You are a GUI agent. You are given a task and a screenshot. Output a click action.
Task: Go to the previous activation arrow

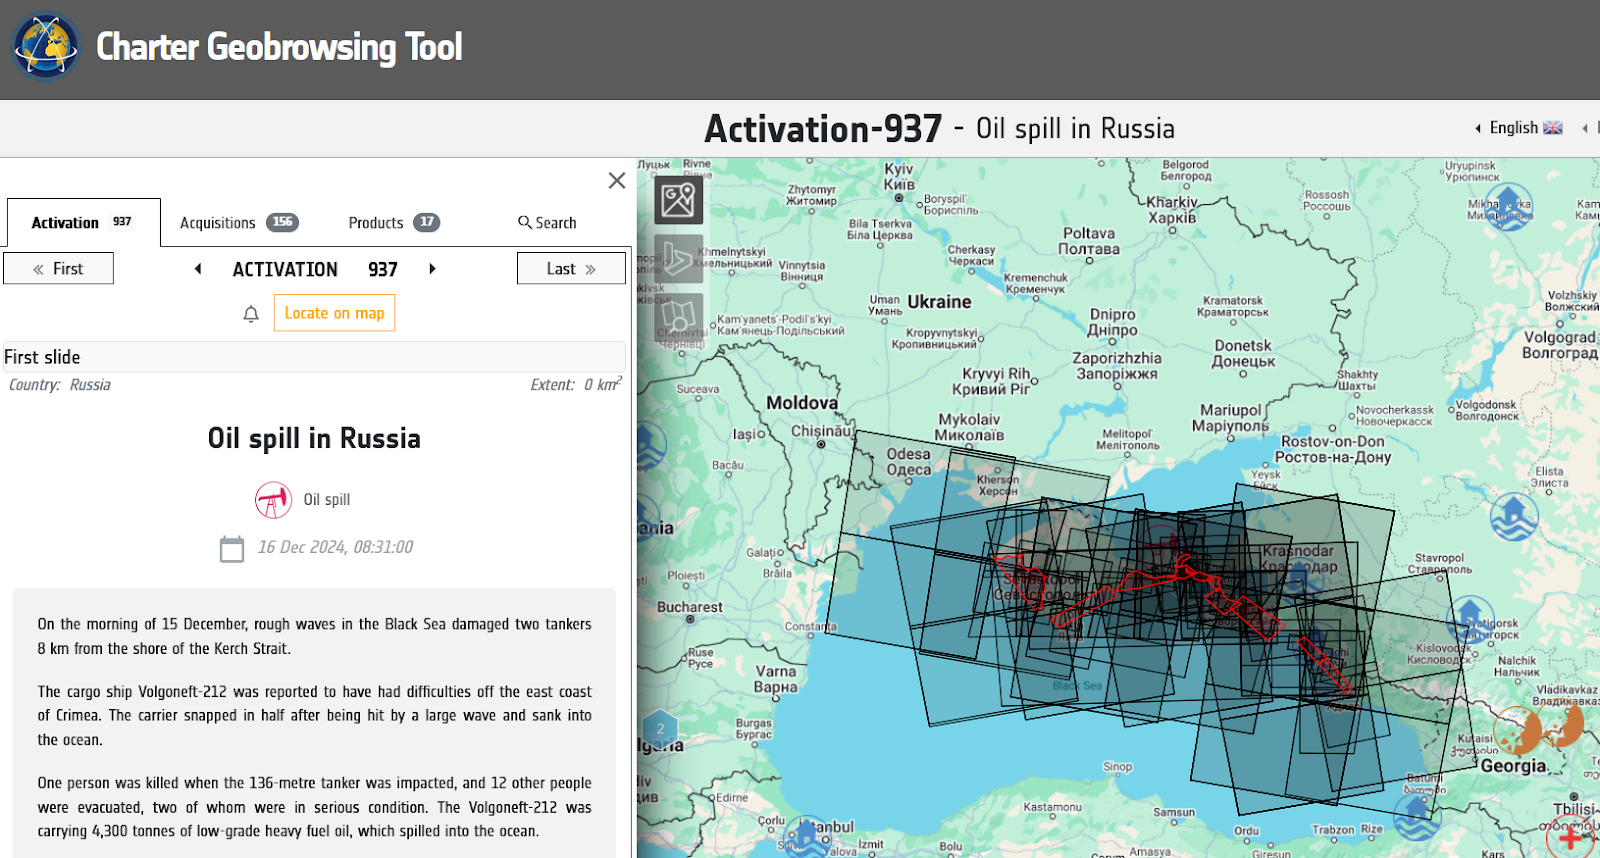pos(198,269)
